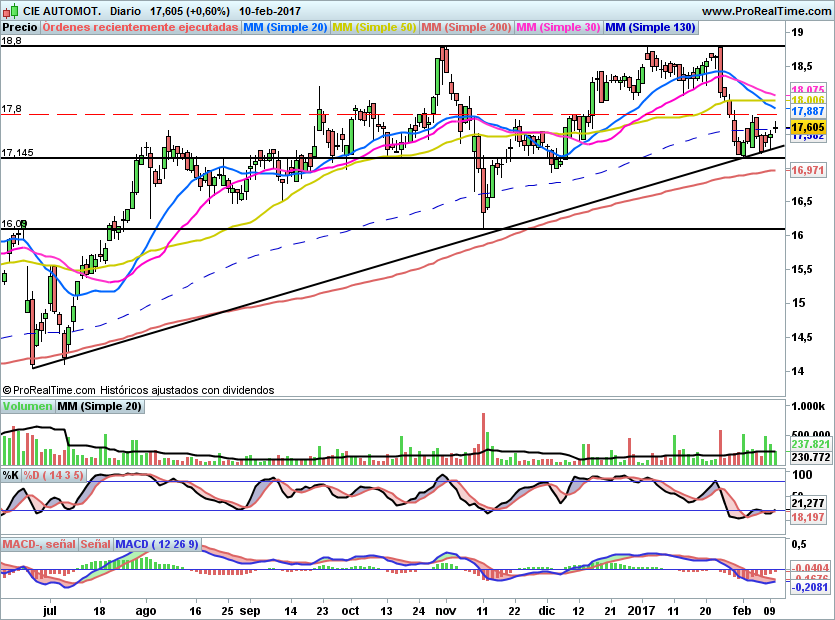Screen dimensions: 835x620
Task: Click the Diario timeframe text
Action: pos(126,11)
